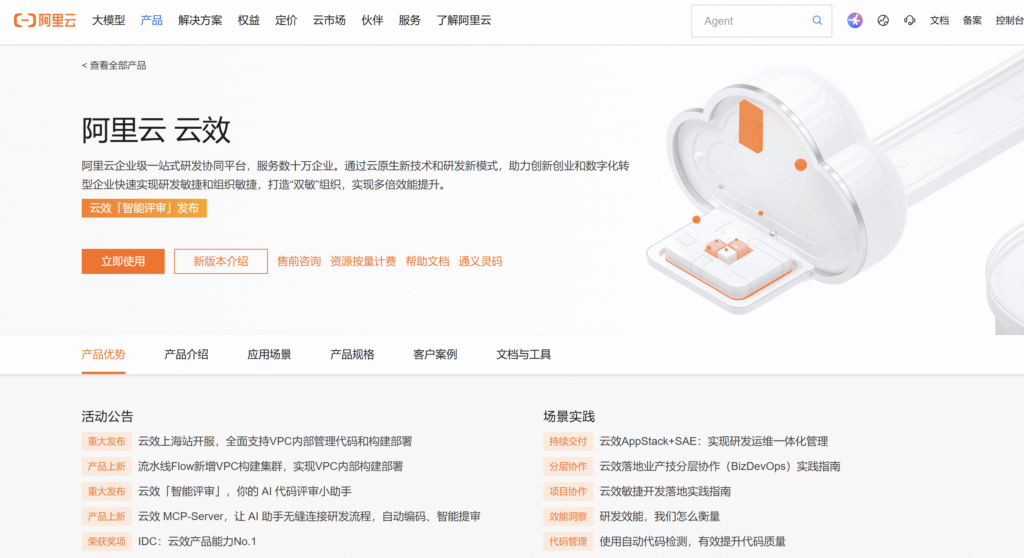Click the 荣获奖项 tag
This screenshot has height=558, width=1024.
pyautogui.click(x=106, y=541)
